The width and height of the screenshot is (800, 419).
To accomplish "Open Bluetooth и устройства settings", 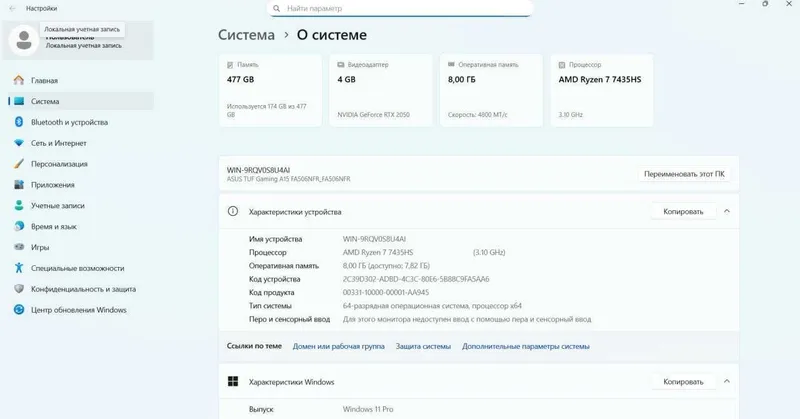I will click(x=81, y=122).
